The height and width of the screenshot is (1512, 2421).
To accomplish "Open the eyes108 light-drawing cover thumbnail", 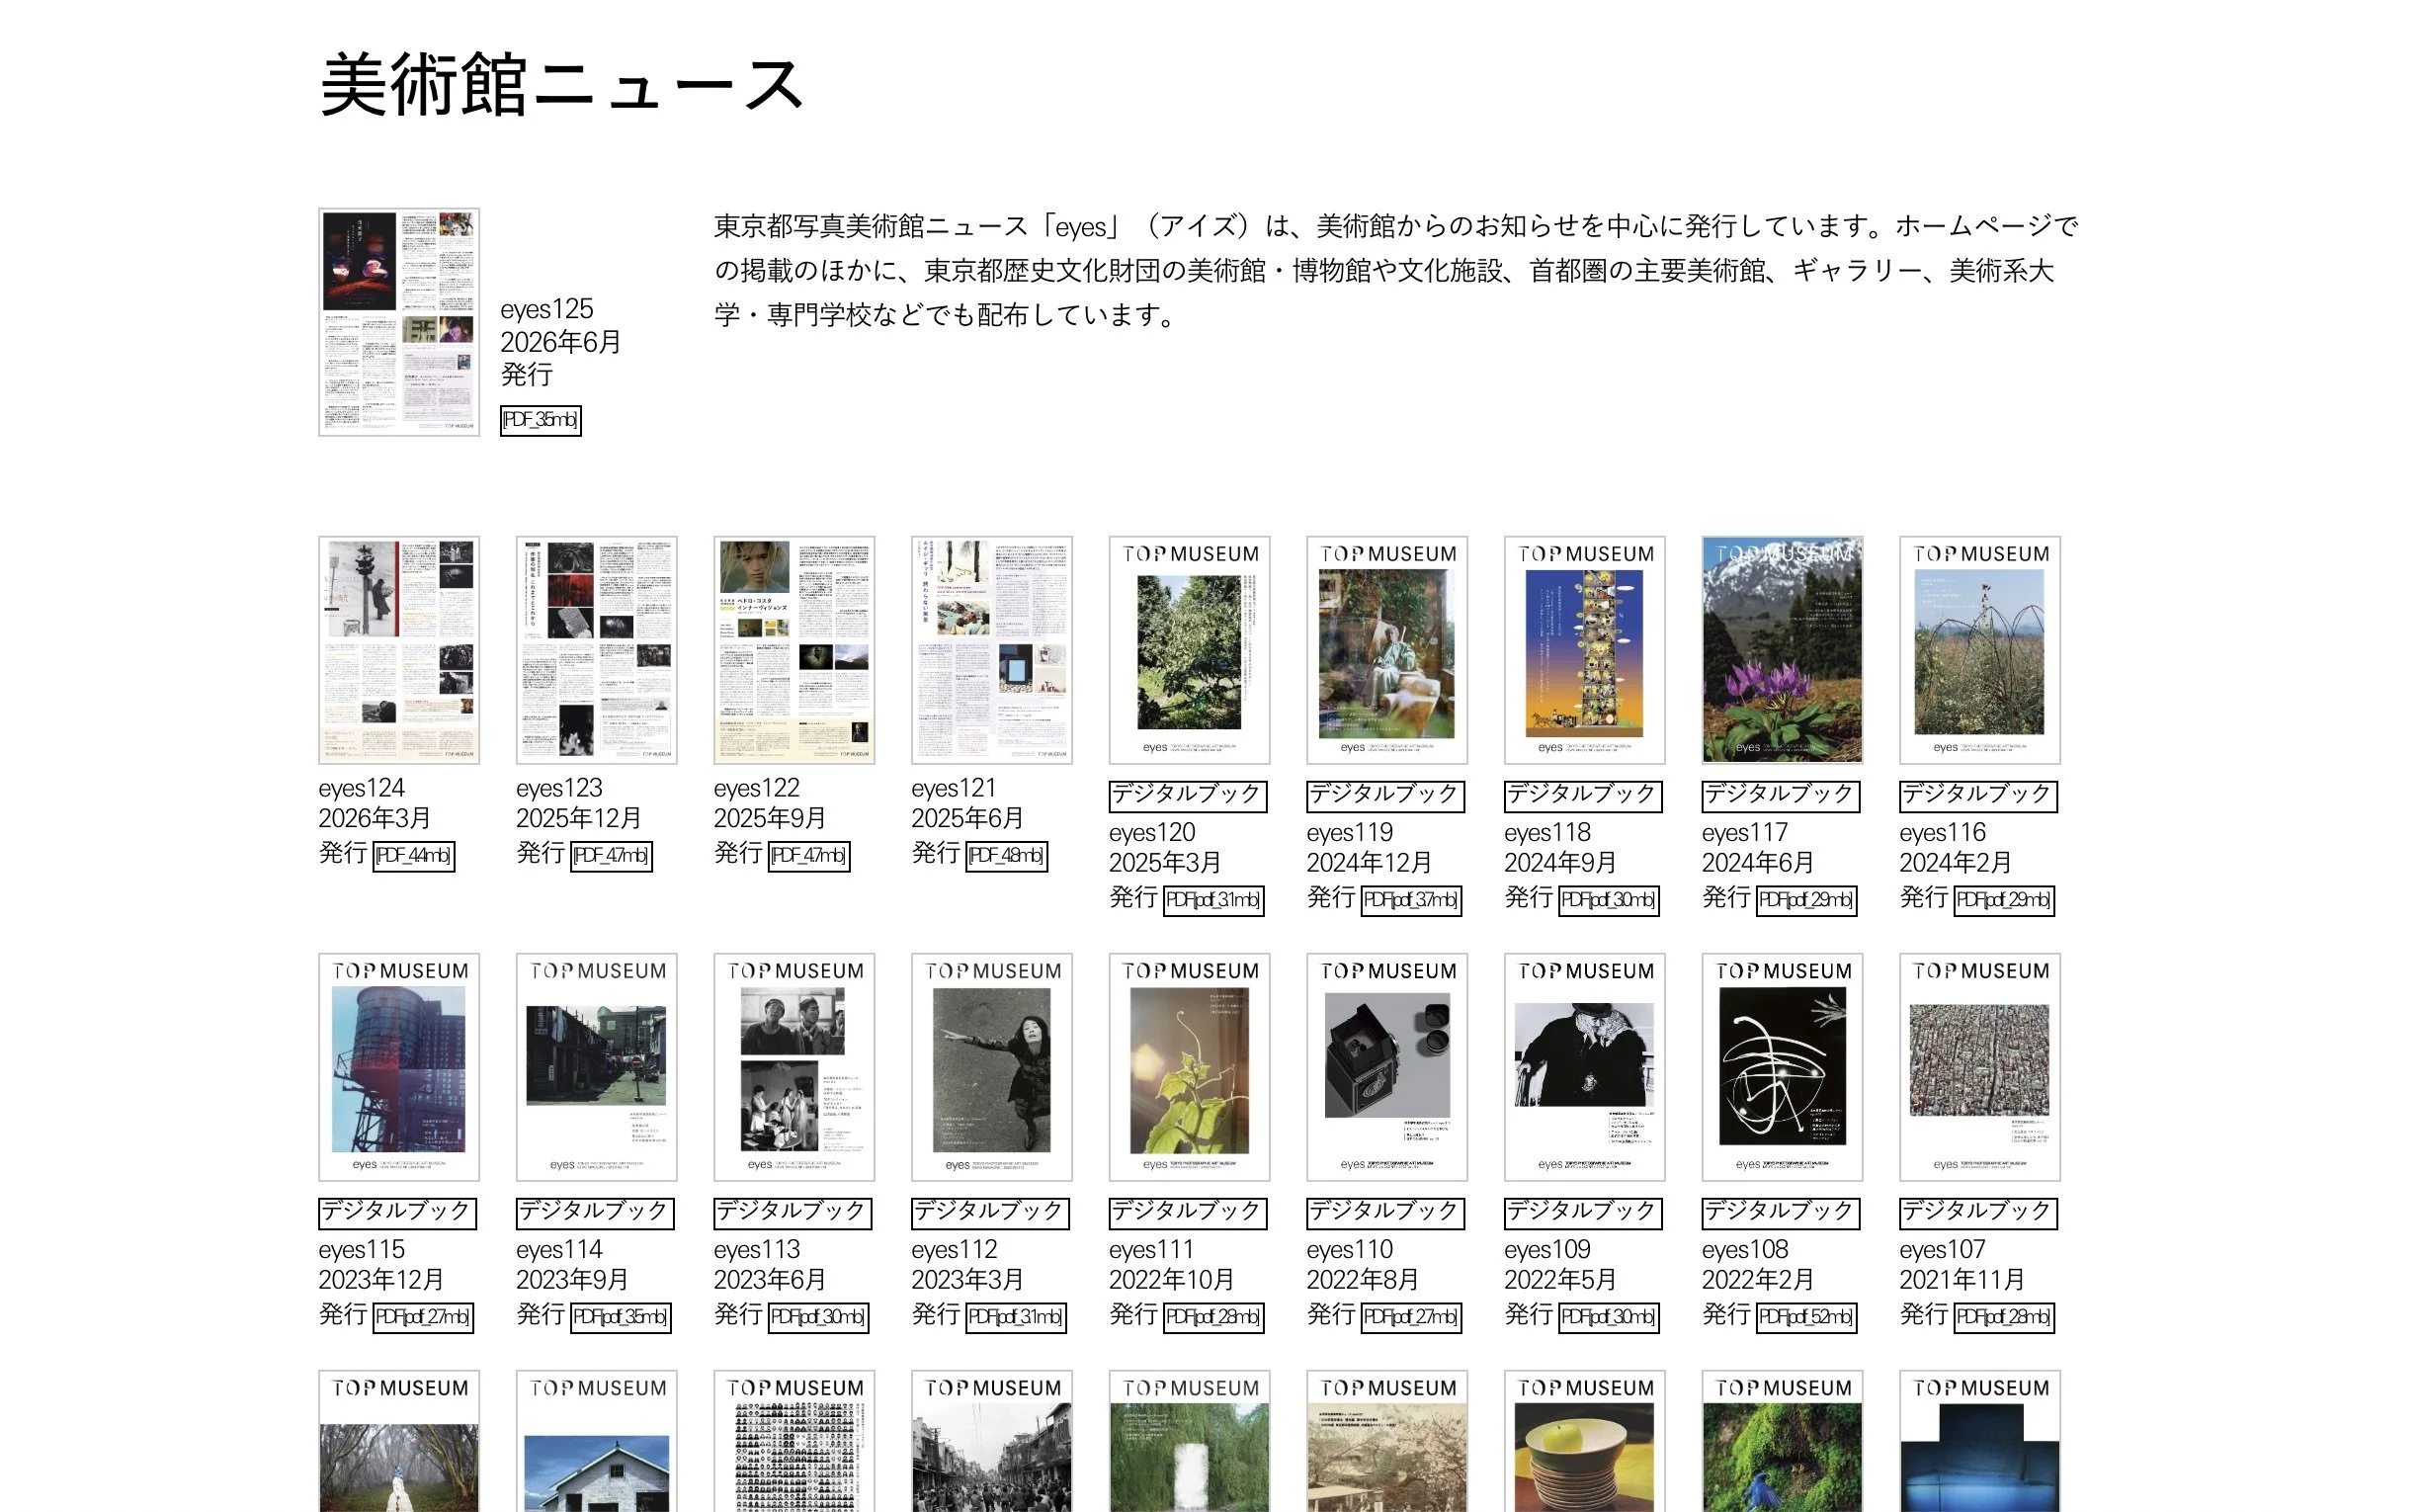I will [1783, 1067].
